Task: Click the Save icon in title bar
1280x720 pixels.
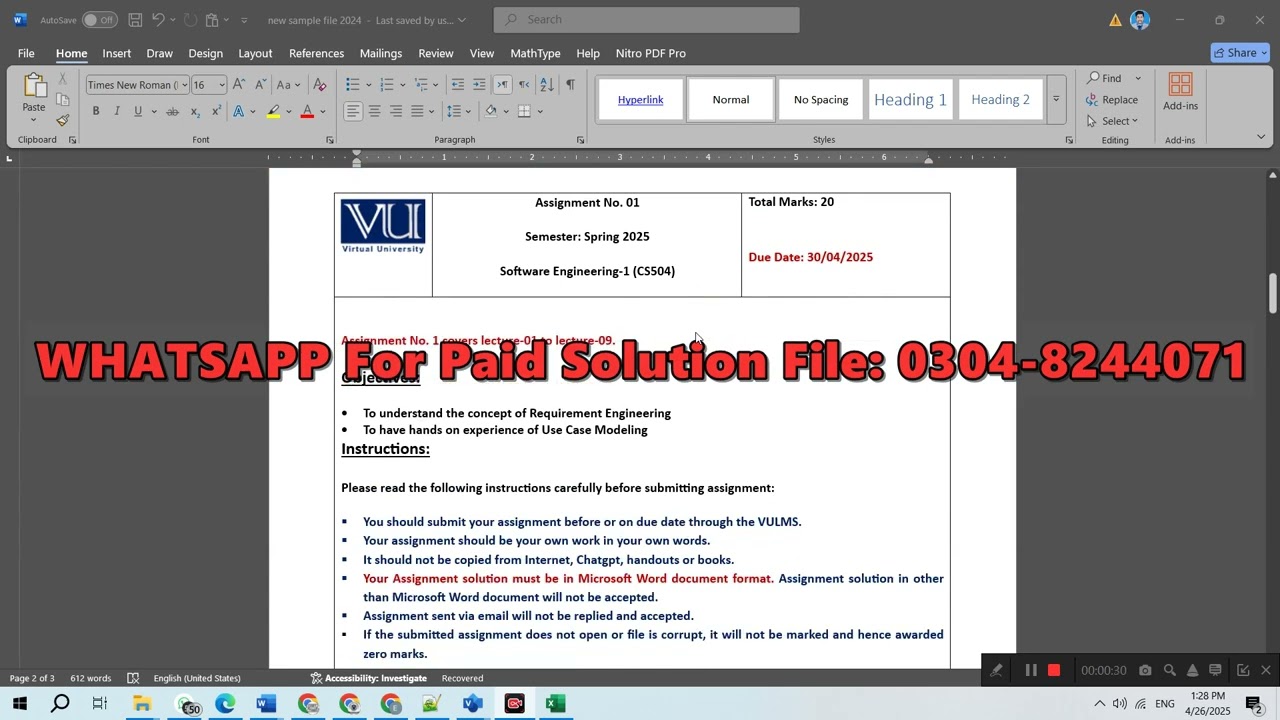Action: pos(135,20)
